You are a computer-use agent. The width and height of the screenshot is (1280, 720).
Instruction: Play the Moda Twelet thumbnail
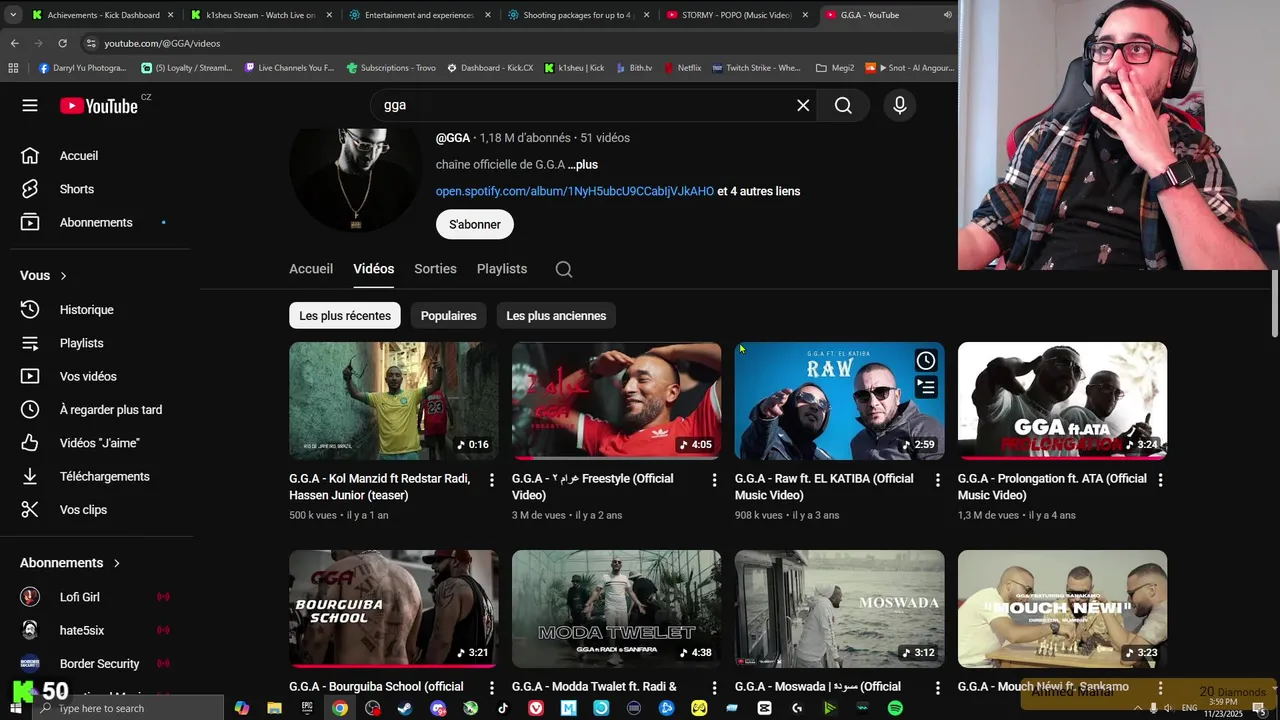point(616,609)
